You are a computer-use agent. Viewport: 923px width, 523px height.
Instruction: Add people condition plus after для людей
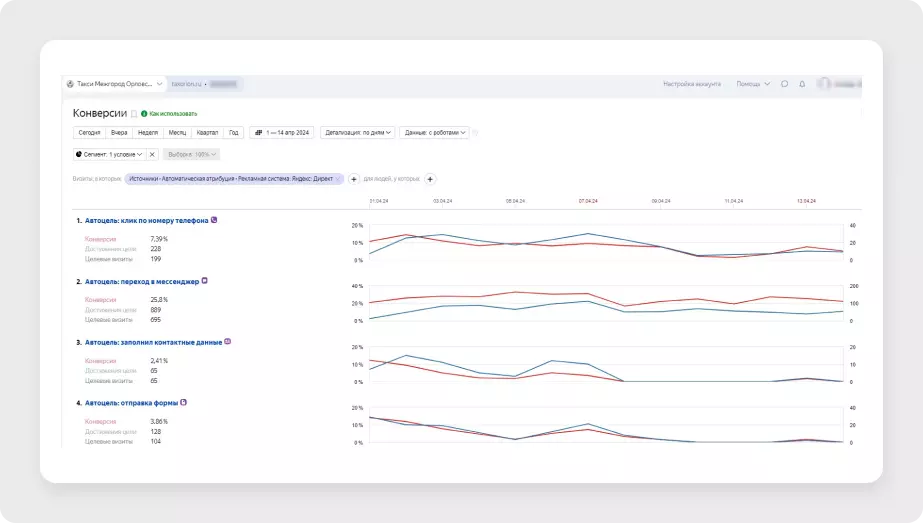(430, 179)
